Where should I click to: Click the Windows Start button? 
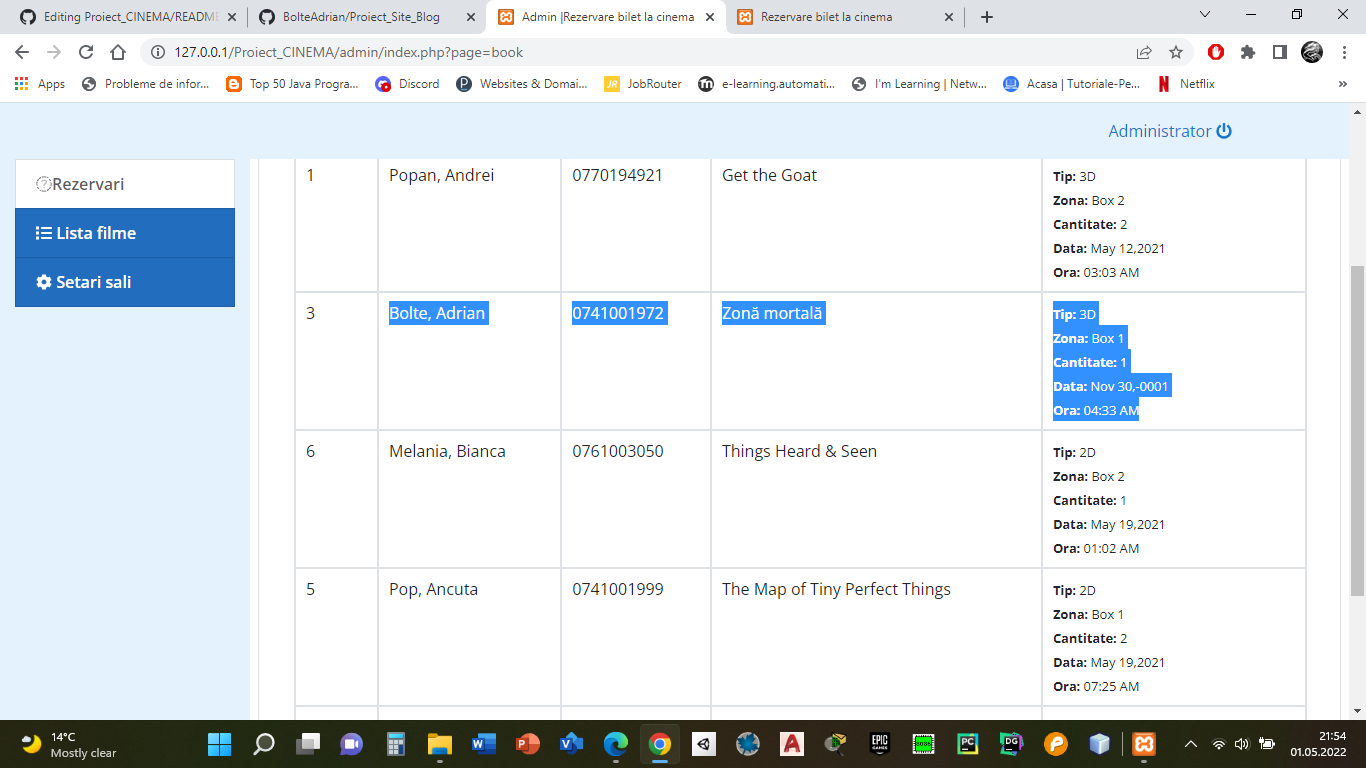tap(219, 744)
